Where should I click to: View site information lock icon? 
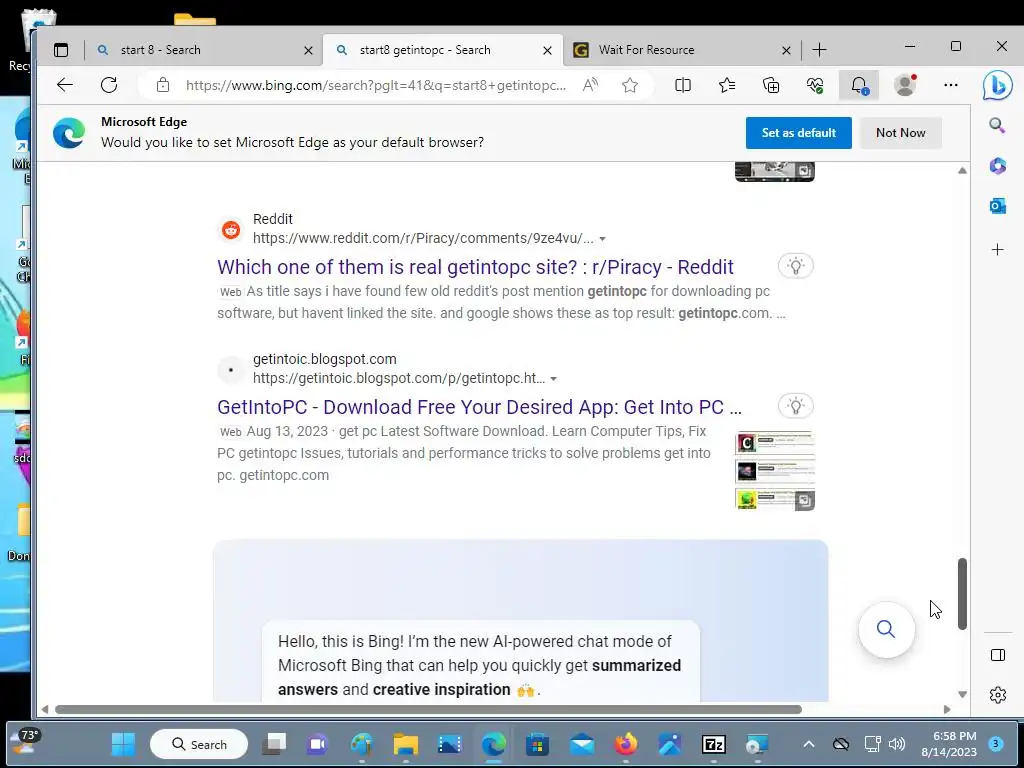[163, 85]
